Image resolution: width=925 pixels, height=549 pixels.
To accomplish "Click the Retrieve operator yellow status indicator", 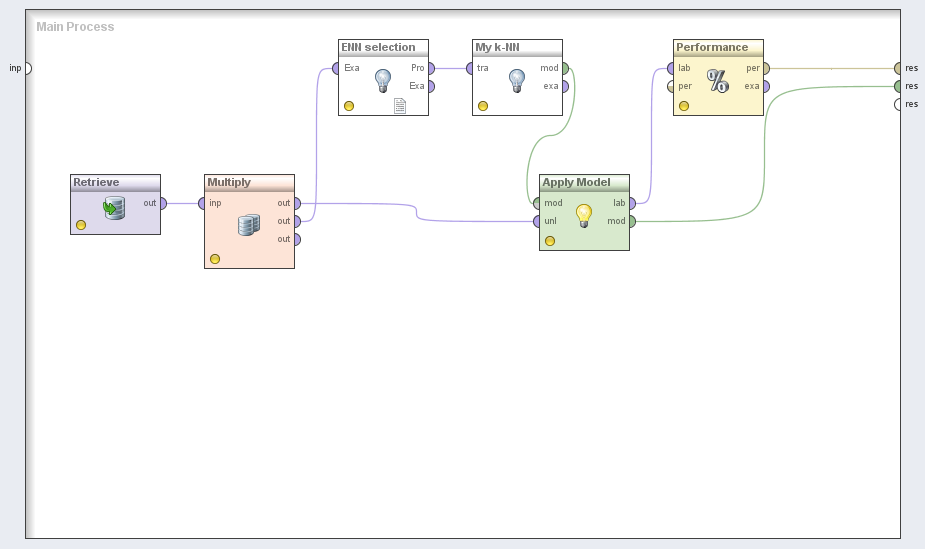I will [x=81, y=225].
